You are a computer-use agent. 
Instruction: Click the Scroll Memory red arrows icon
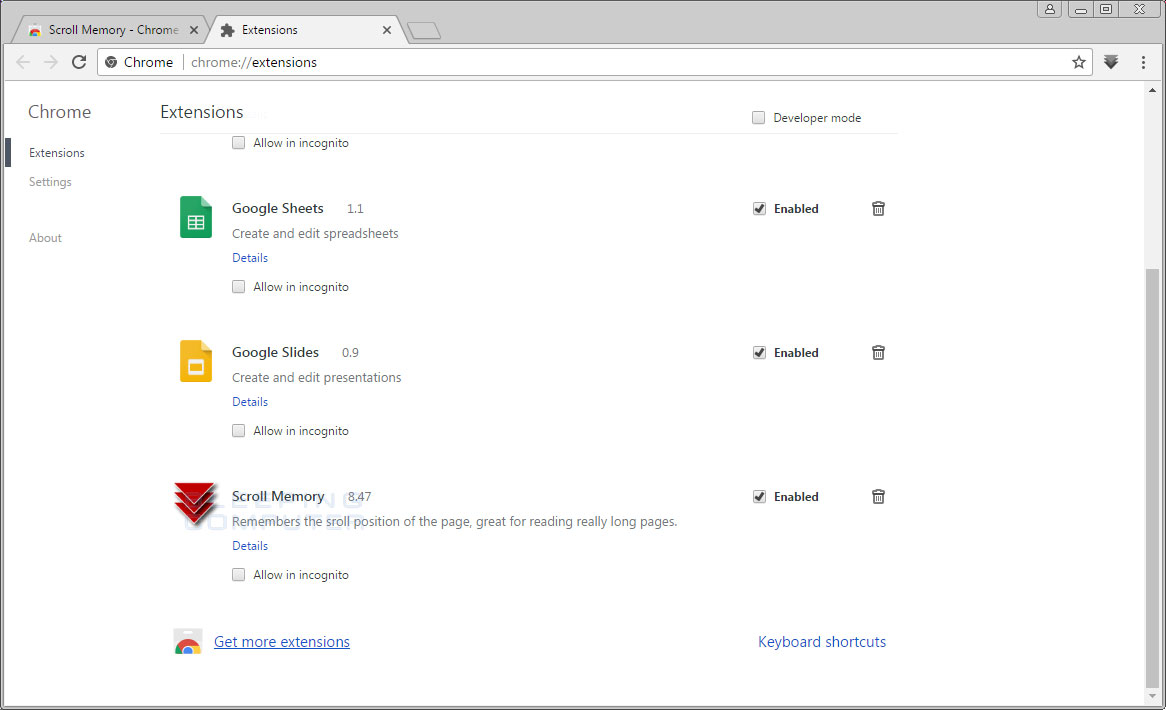pyautogui.click(x=195, y=505)
